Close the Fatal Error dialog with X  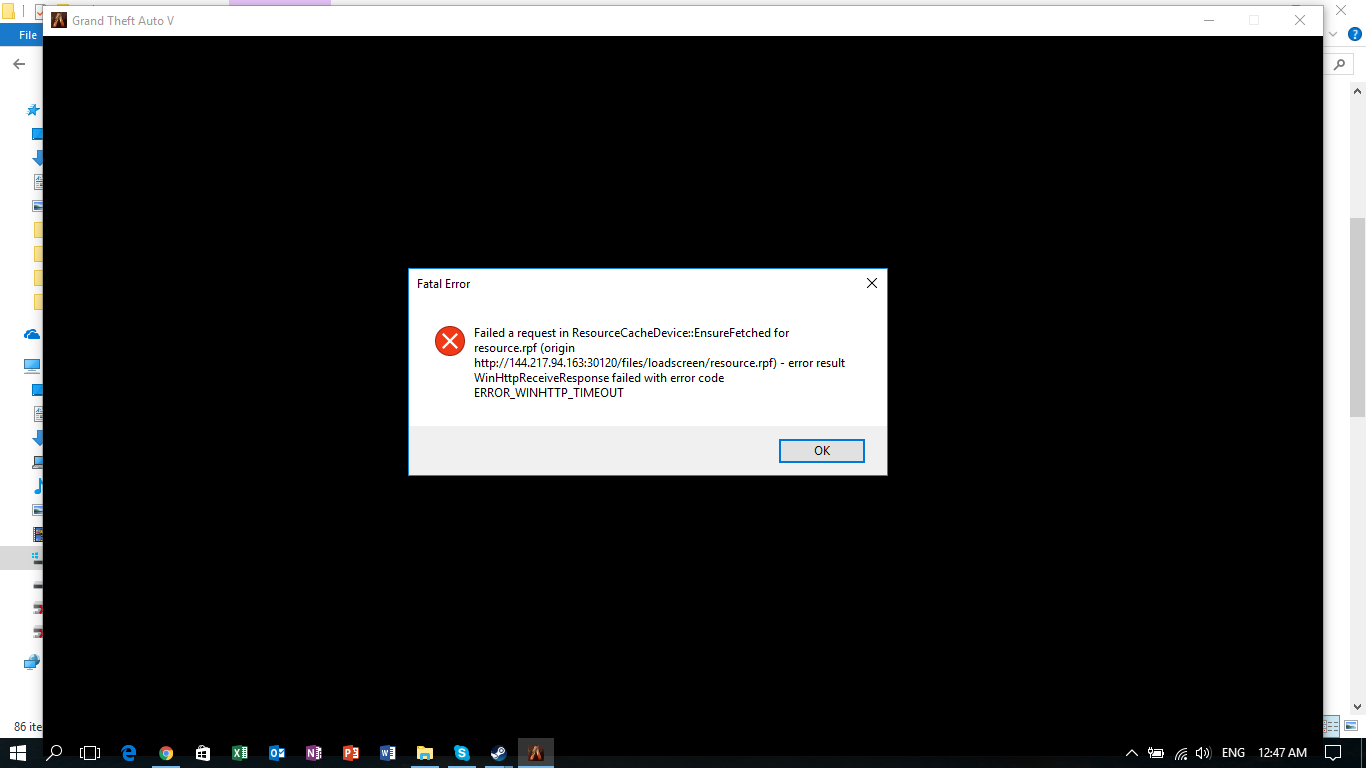(871, 284)
